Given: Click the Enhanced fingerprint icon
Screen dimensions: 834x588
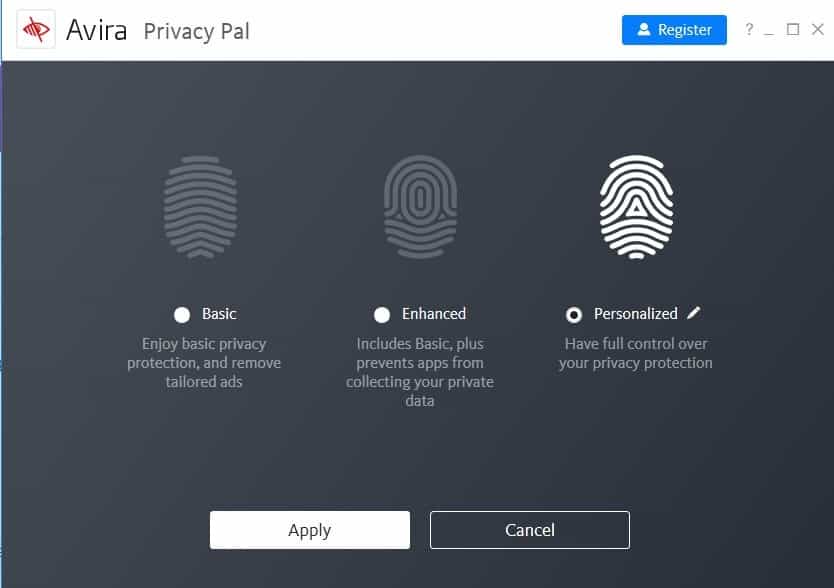Looking at the screenshot, I should [x=421, y=207].
